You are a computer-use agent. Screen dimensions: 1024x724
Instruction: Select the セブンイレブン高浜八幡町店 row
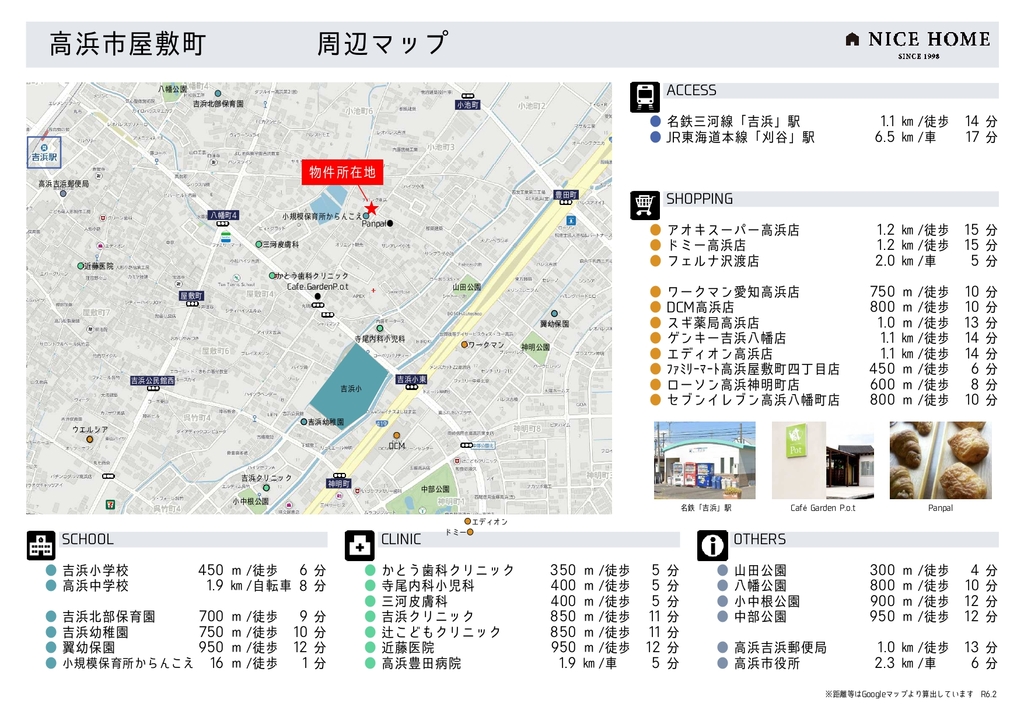[x=824, y=400]
